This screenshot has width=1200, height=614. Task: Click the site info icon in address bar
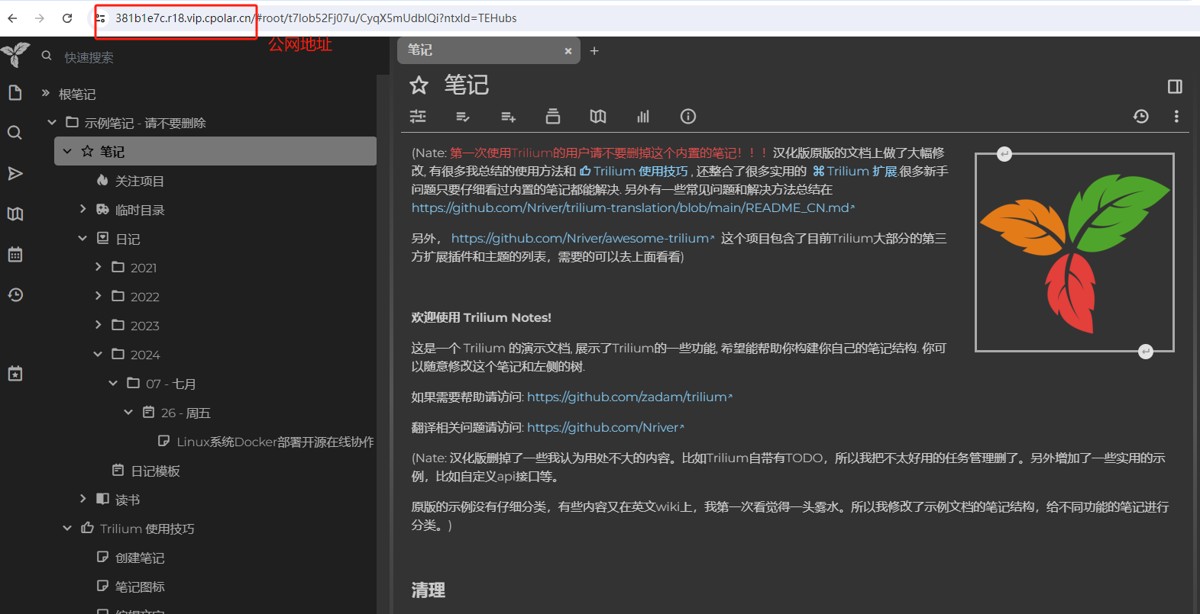pos(101,18)
